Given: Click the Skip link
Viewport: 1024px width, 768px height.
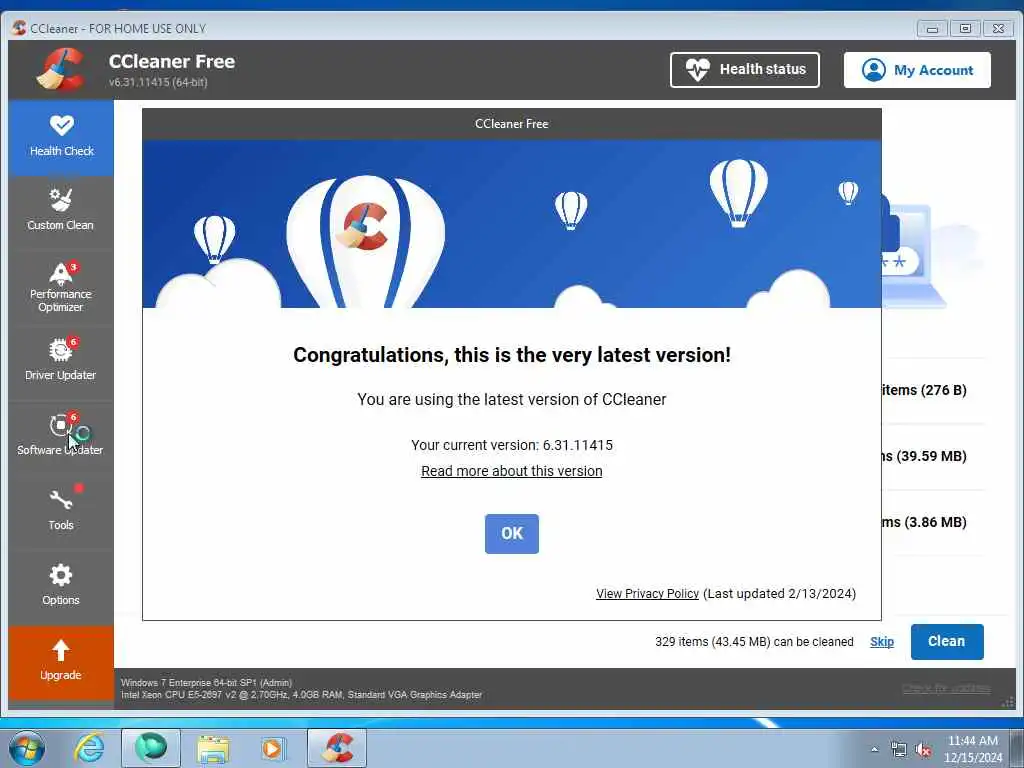Looking at the screenshot, I should pos(882,642).
